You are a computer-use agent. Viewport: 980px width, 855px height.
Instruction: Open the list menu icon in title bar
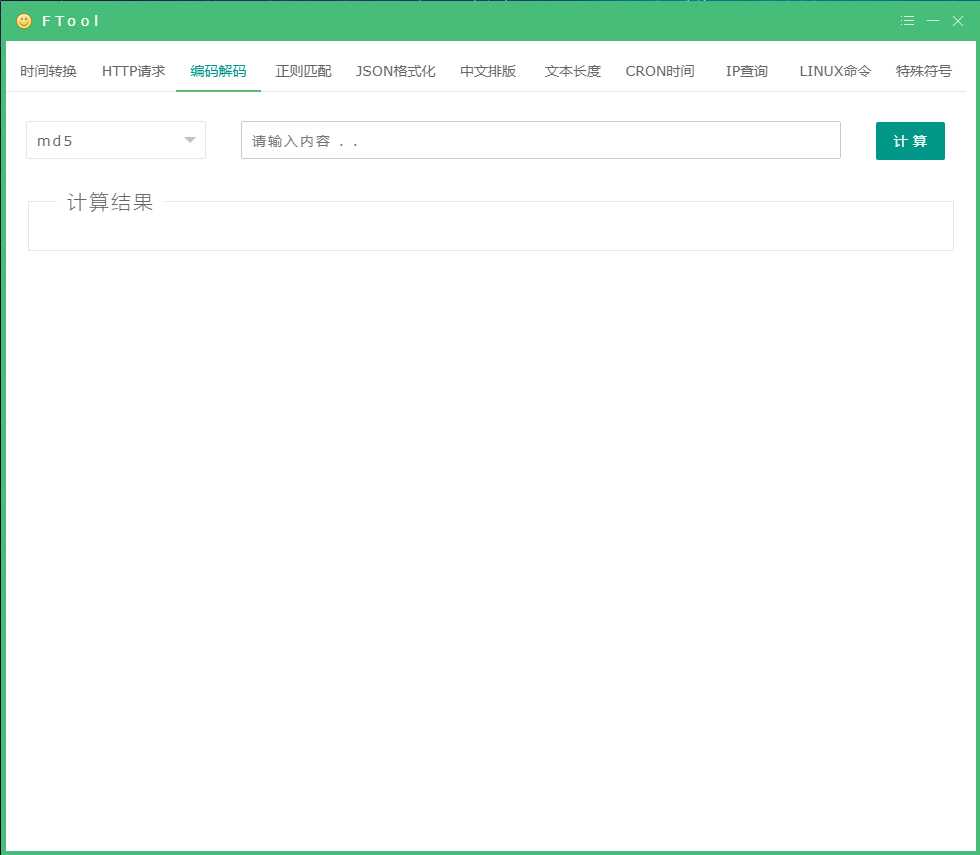point(907,21)
